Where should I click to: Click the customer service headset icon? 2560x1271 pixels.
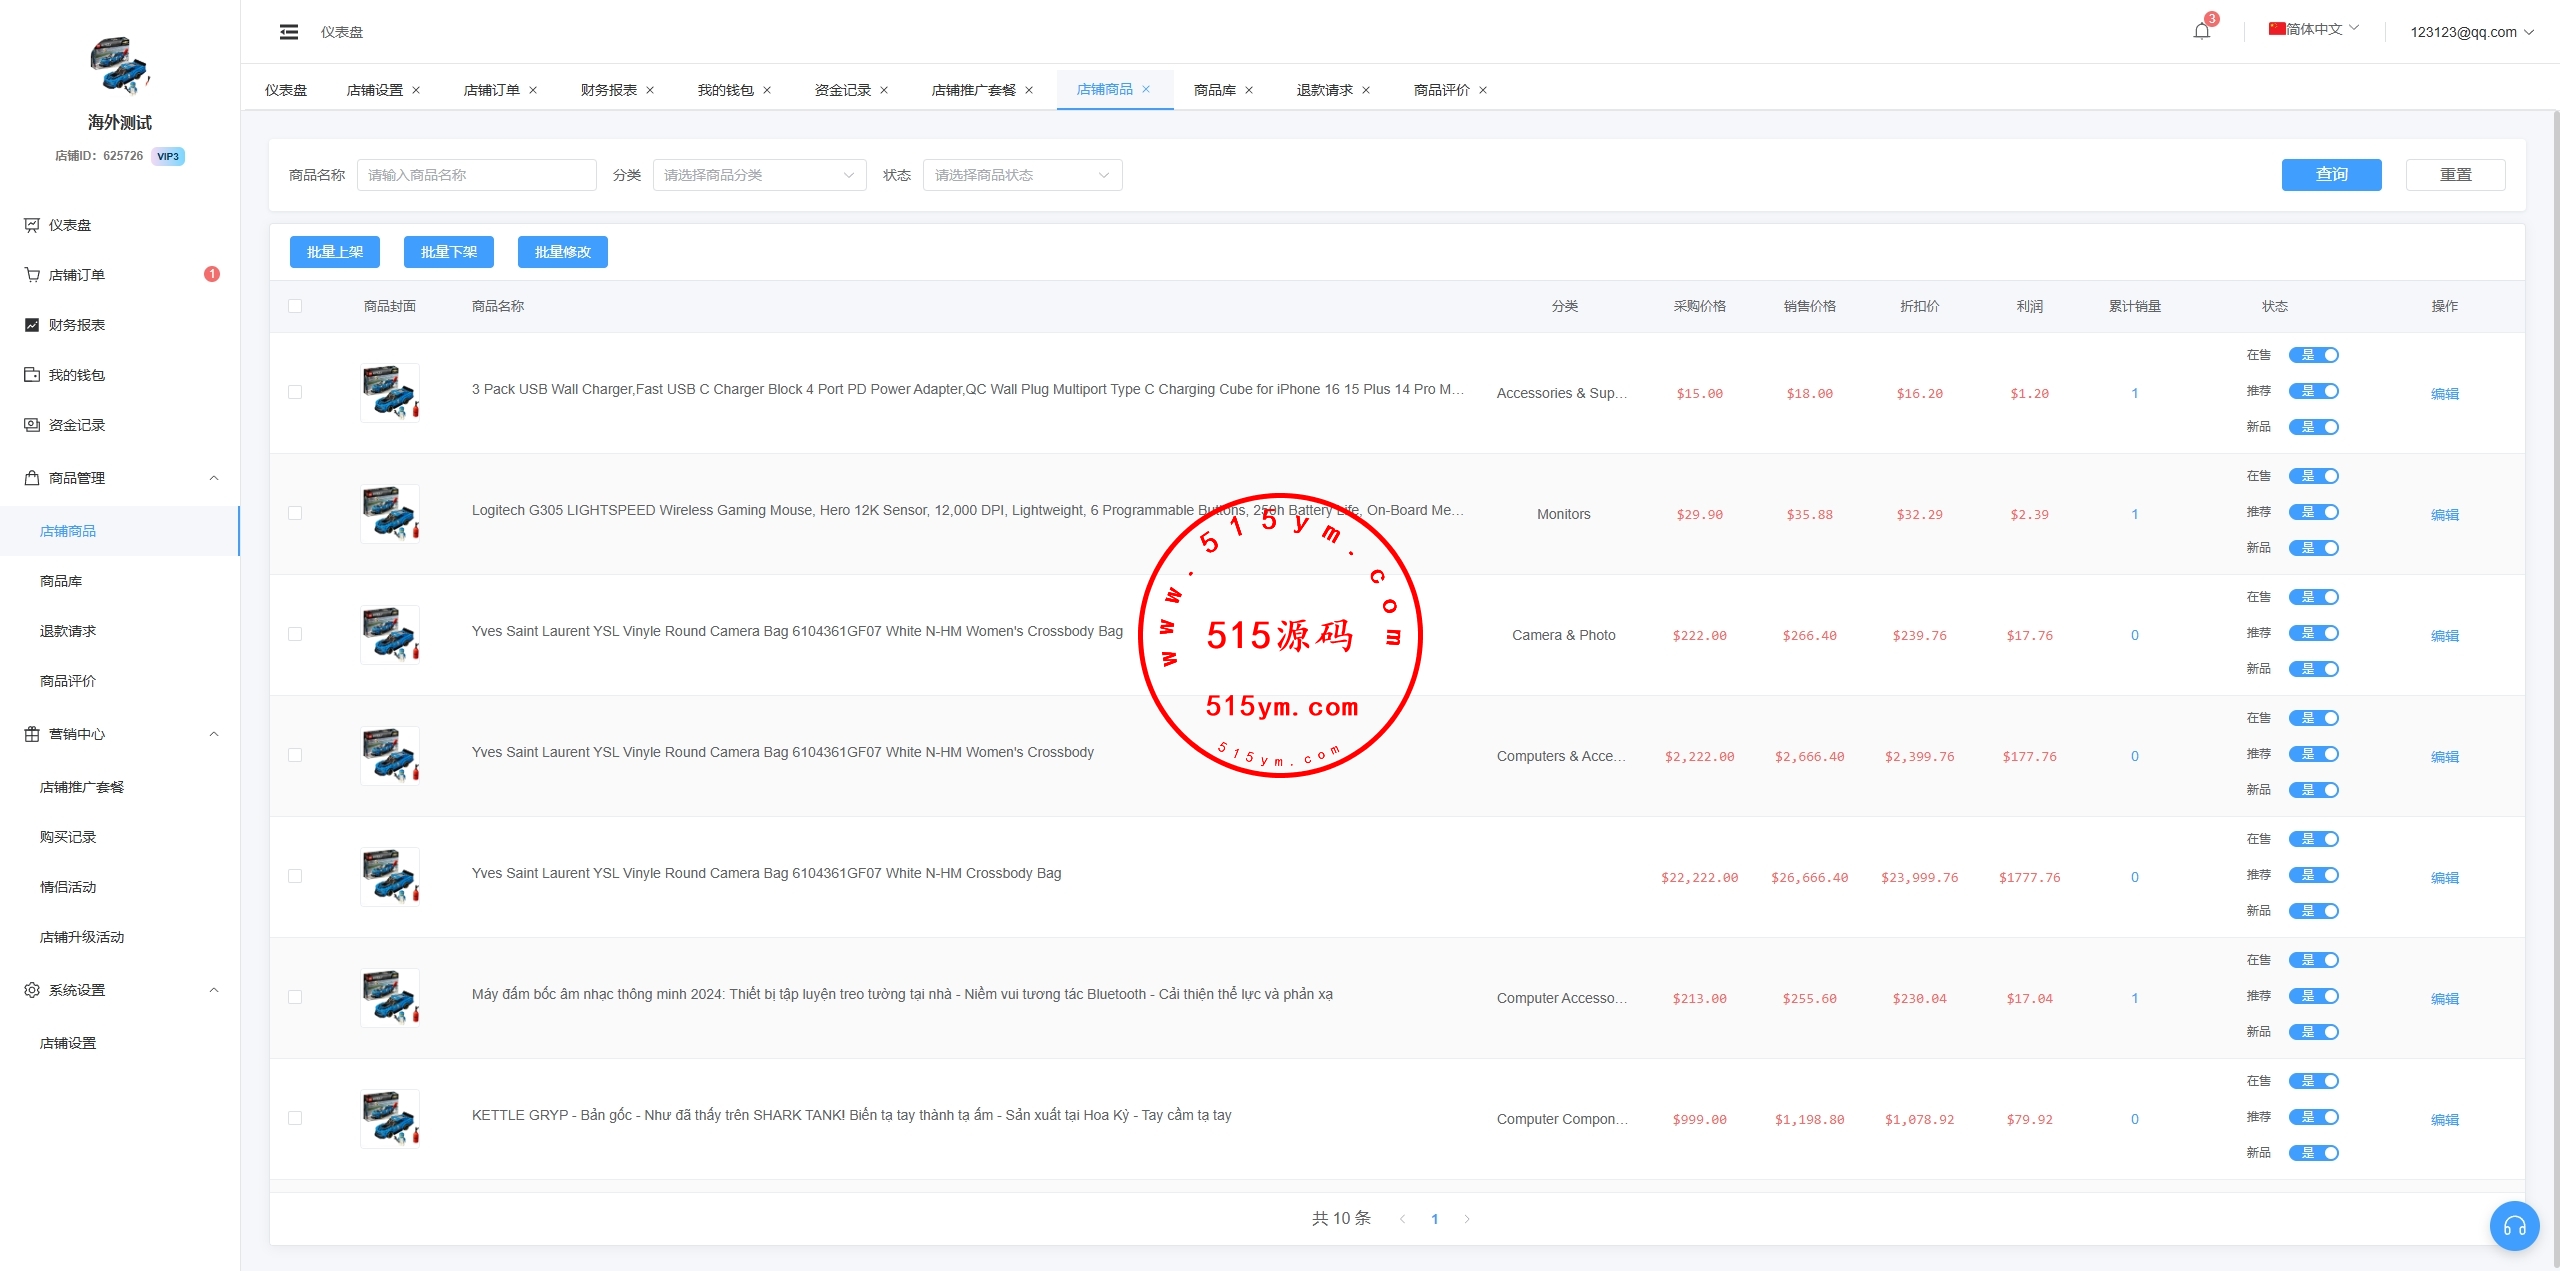[2514, 1225]
